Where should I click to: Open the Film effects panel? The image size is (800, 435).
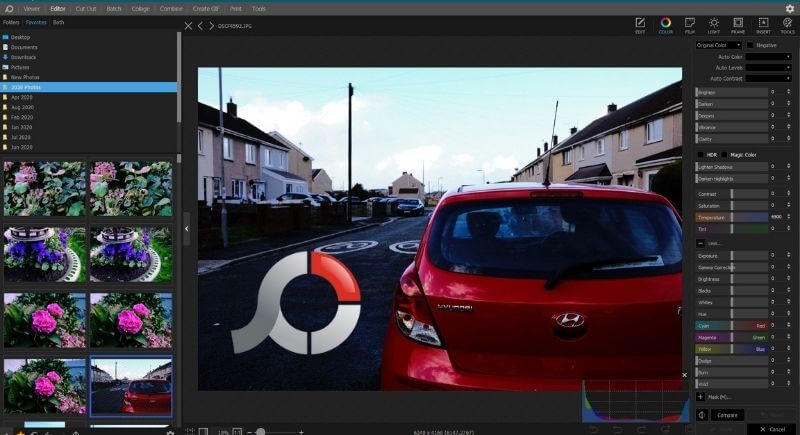pyautogui.click(x=690, y=23)
